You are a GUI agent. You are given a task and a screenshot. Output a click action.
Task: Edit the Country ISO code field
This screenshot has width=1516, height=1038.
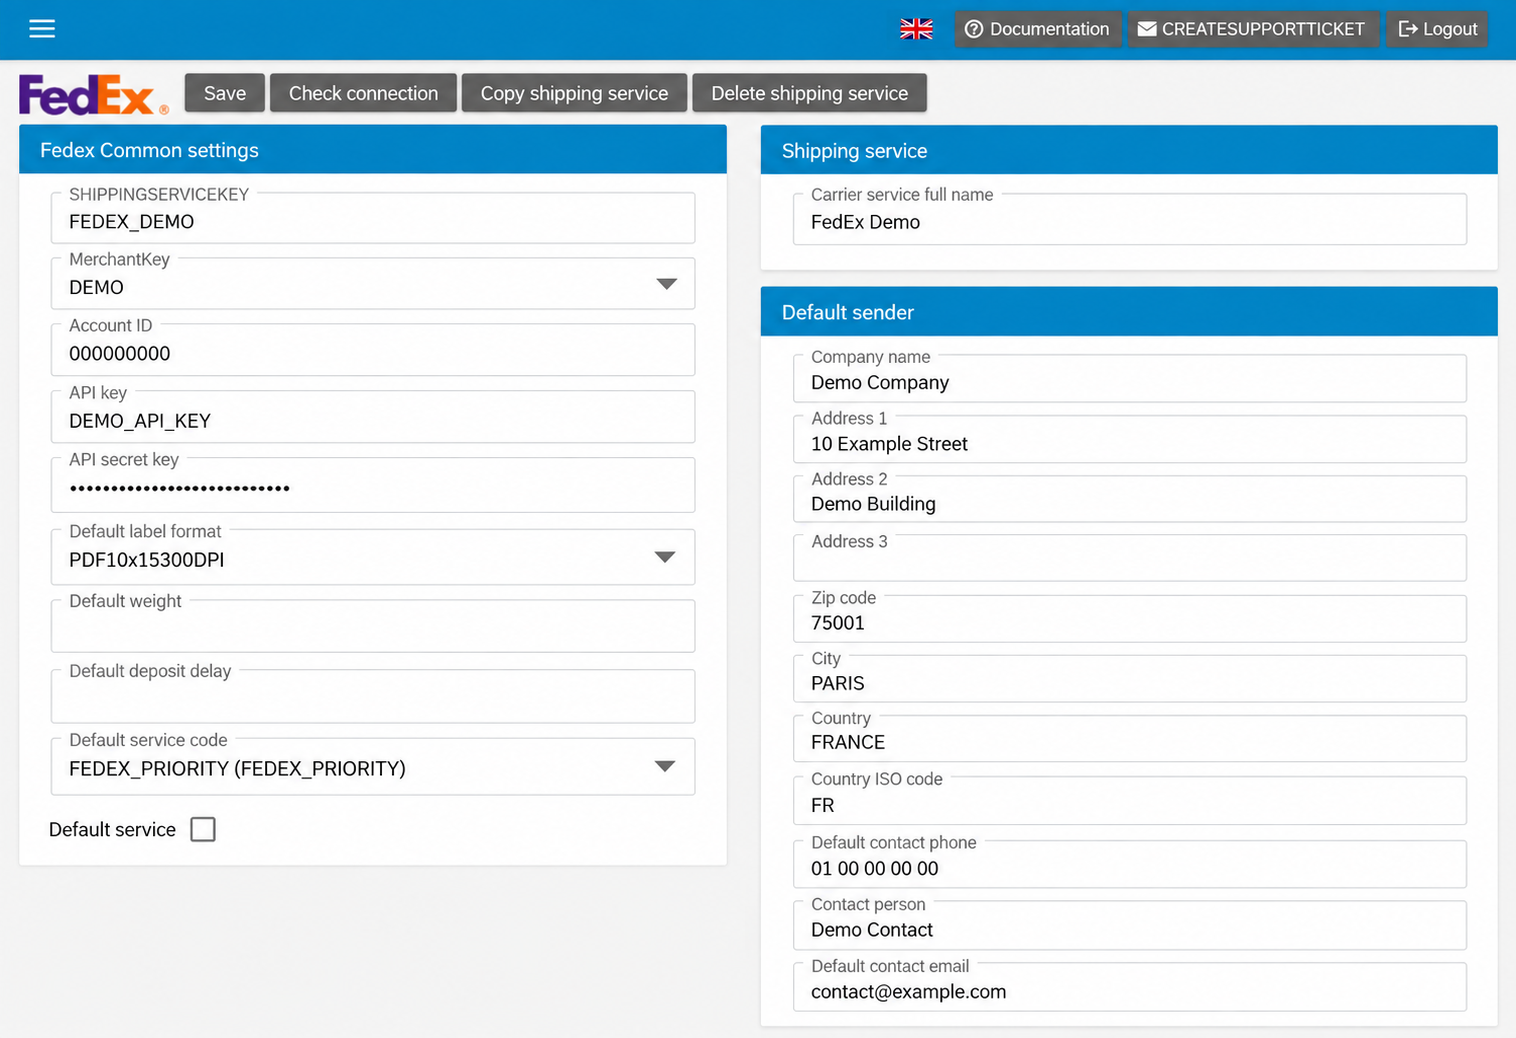(x=1130, y=801)
